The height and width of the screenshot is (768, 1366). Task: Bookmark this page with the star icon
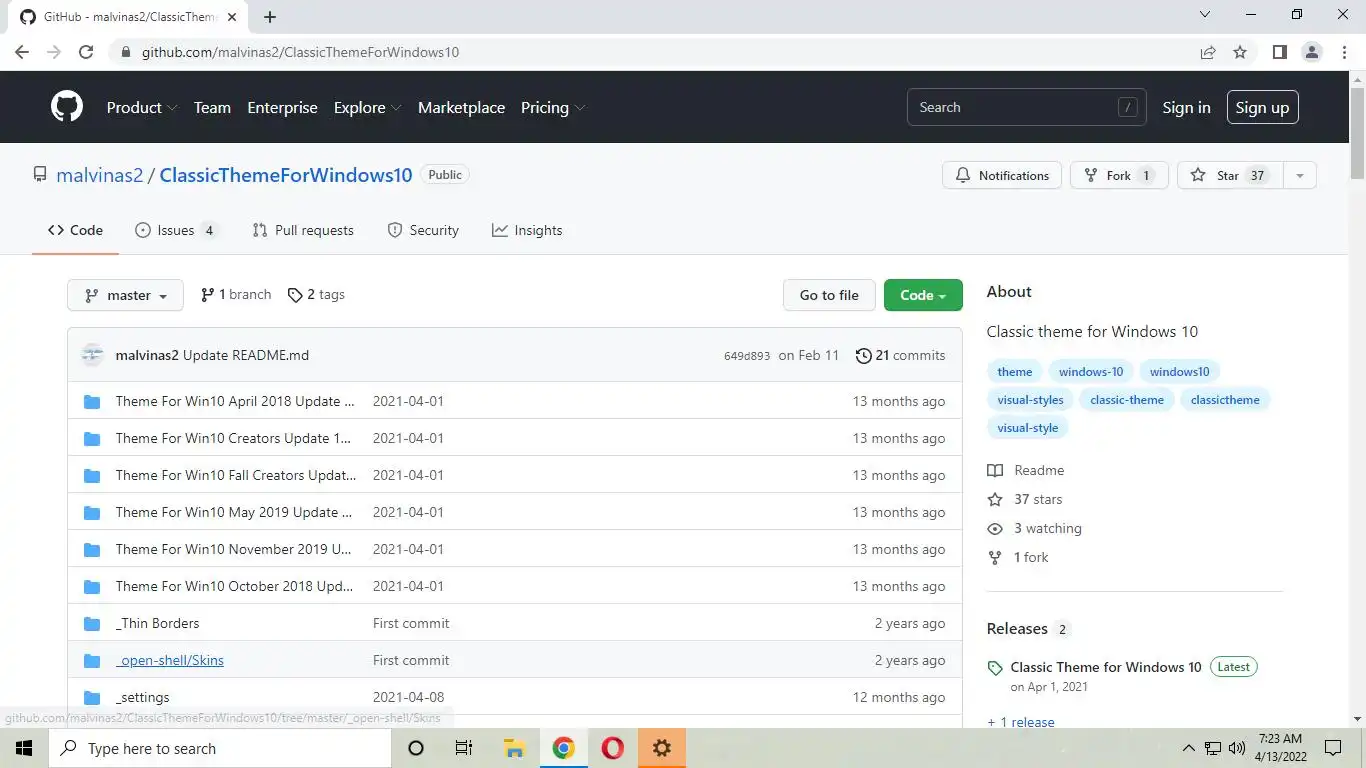click(1240, 52)
